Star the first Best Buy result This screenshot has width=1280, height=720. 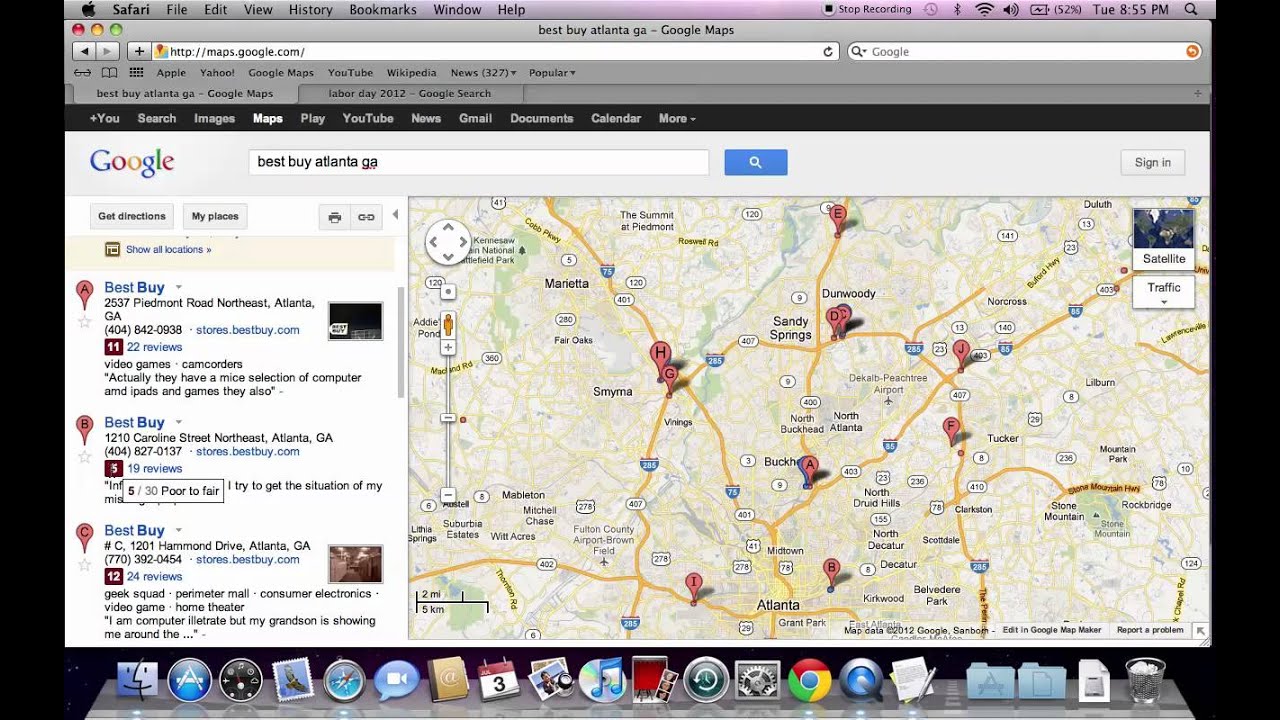click(x=84, y=322)
